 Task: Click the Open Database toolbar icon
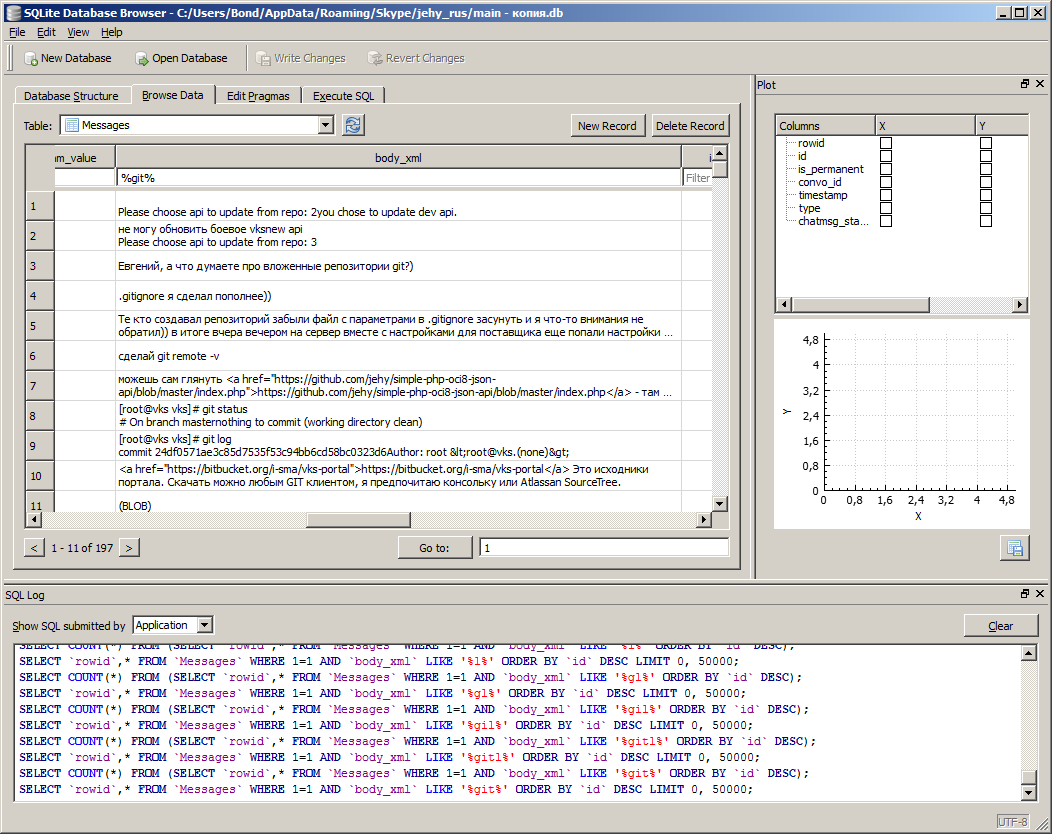coord(142,59)
